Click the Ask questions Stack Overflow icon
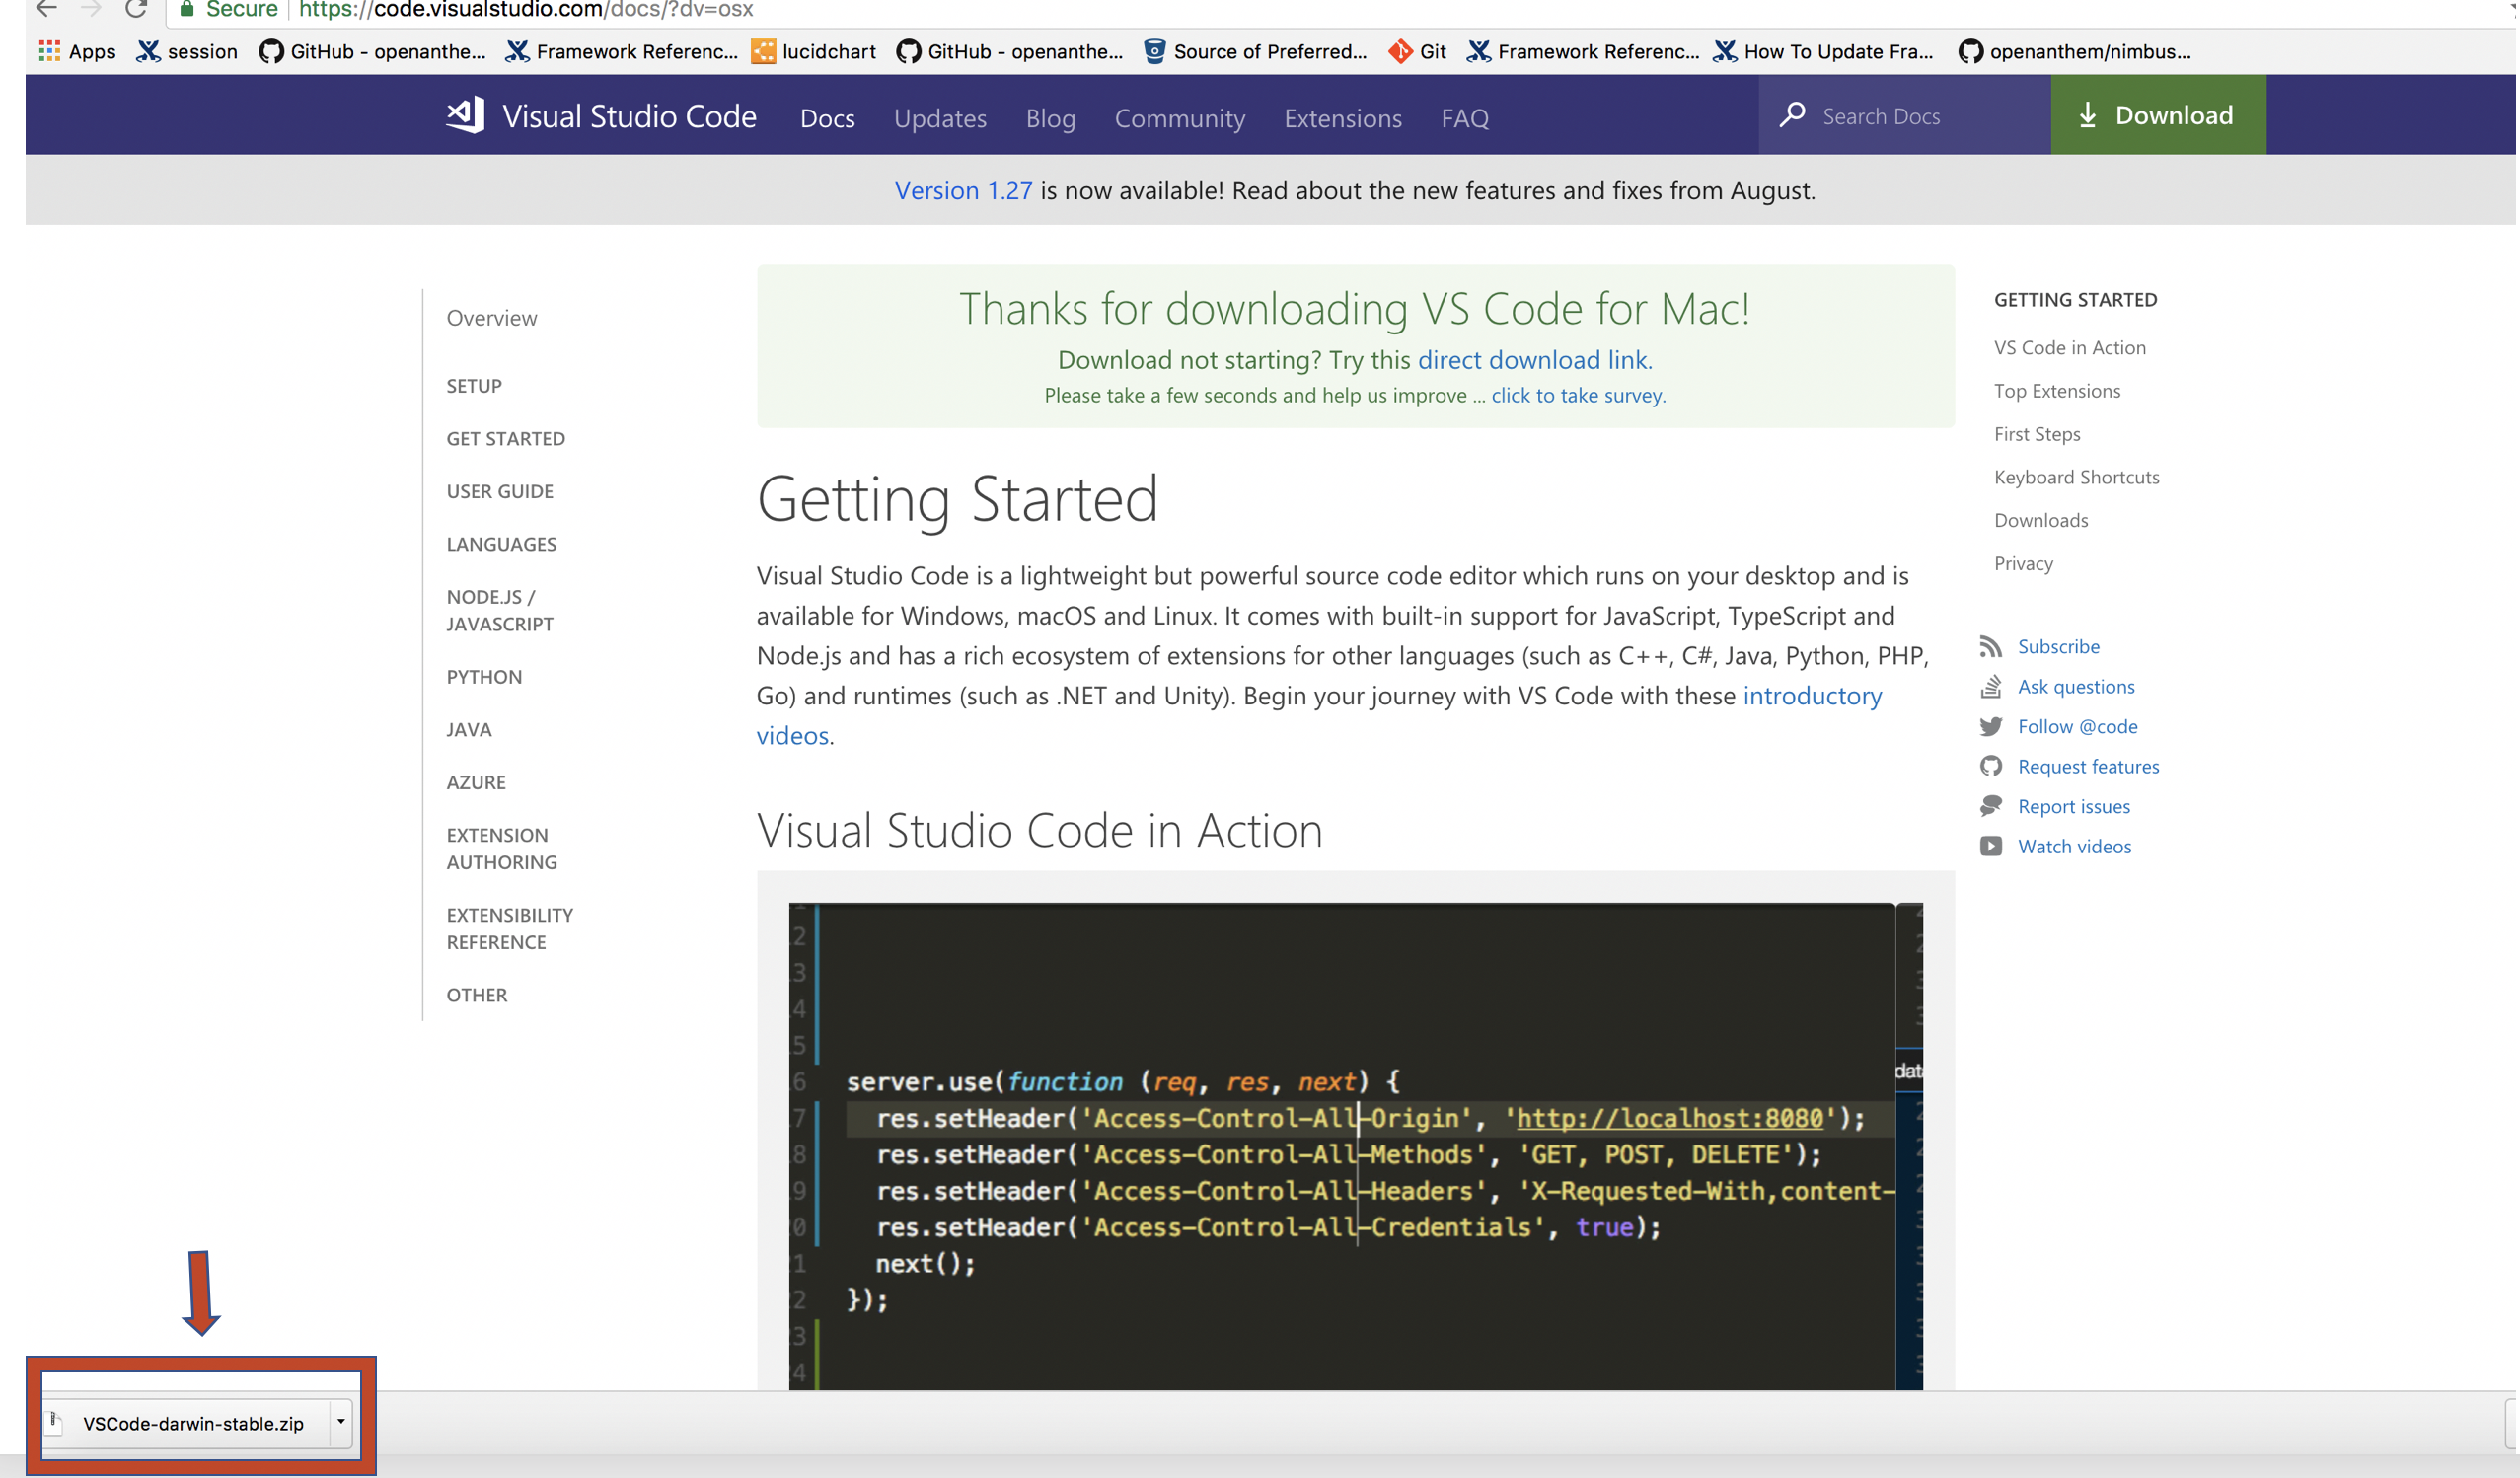The width and height of the screenshot is (2520, 1478). (x=1992, y=687)
